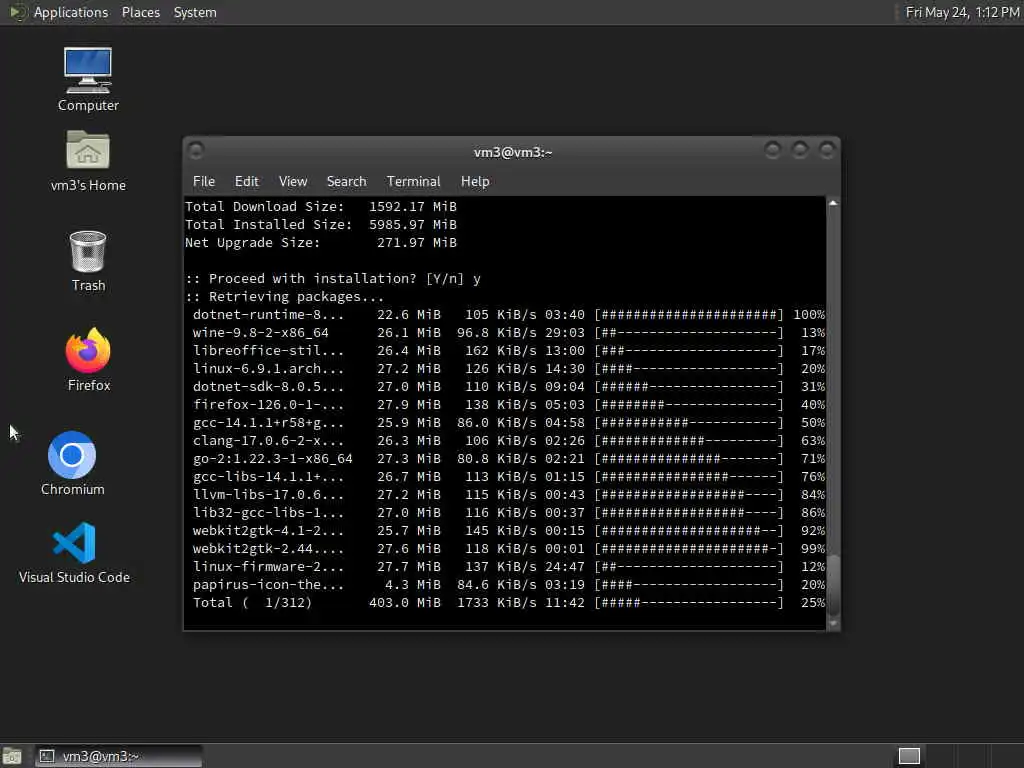The height and width of the screenshot is (768, 1024).
Task: Click the go-2:1.22.3-1-x86_64 package name
Action: 272,459
